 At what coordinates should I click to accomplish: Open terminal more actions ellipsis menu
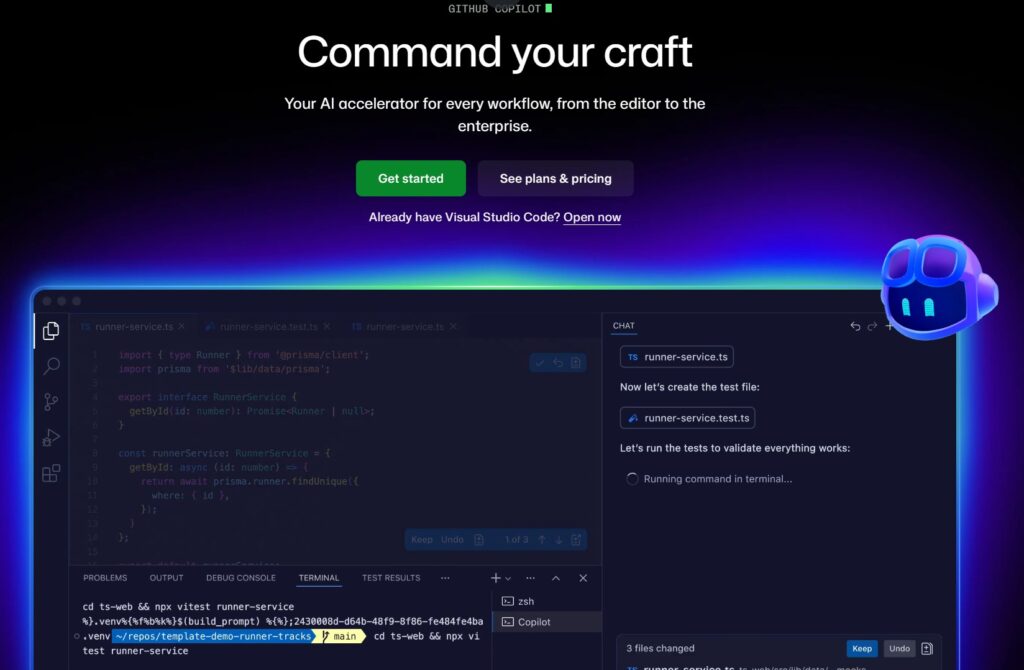(x=531, y=579)
